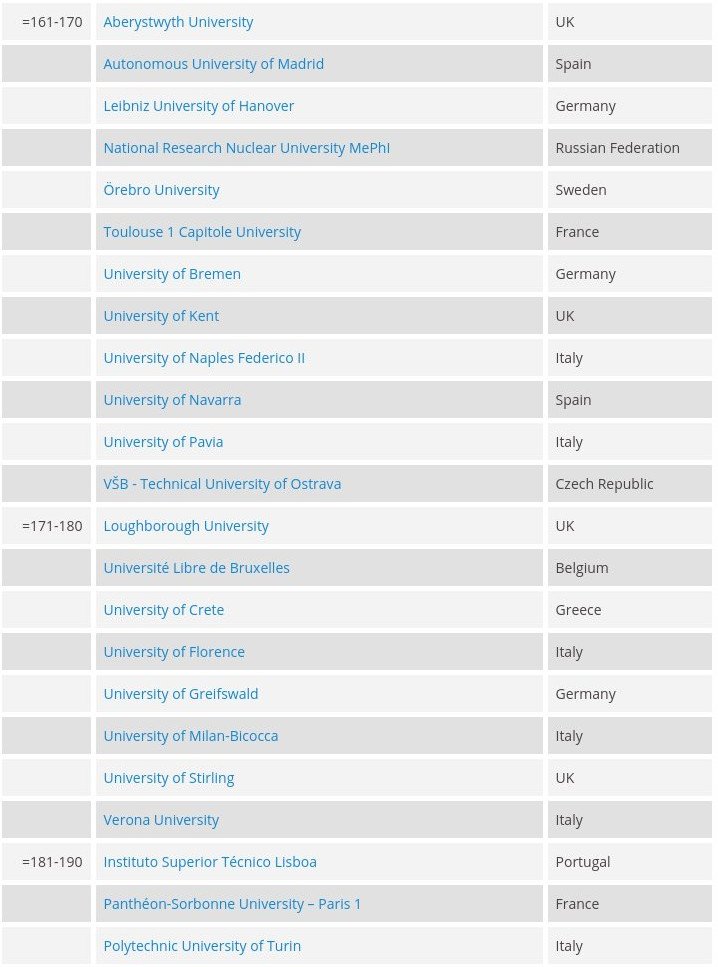
Task: Visit the Örebro University link
Action: [161, 190]
